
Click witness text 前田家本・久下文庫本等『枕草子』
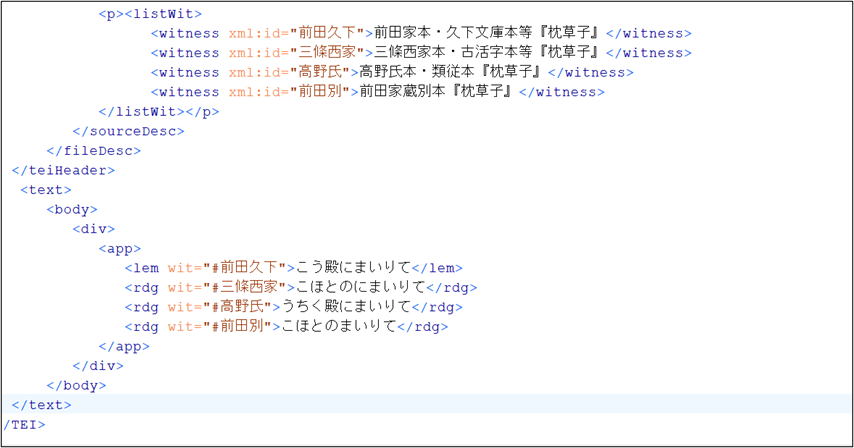click(x=486, y=33)
